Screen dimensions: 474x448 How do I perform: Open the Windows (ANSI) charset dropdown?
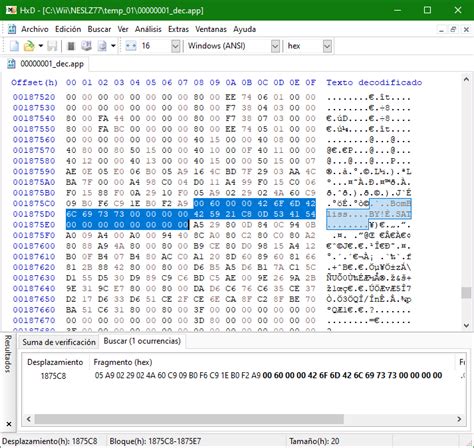[x=232, y=46]
